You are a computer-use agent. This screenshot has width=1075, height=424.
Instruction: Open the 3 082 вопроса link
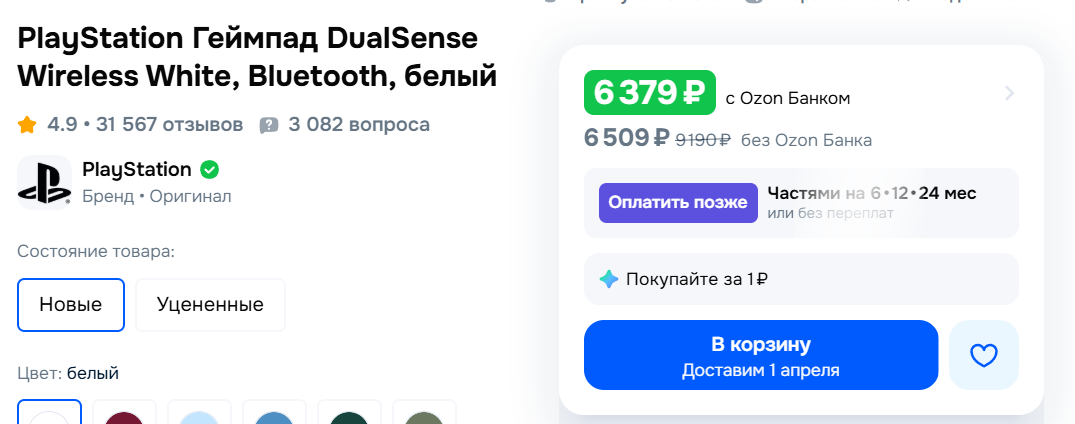pos(359,125)
